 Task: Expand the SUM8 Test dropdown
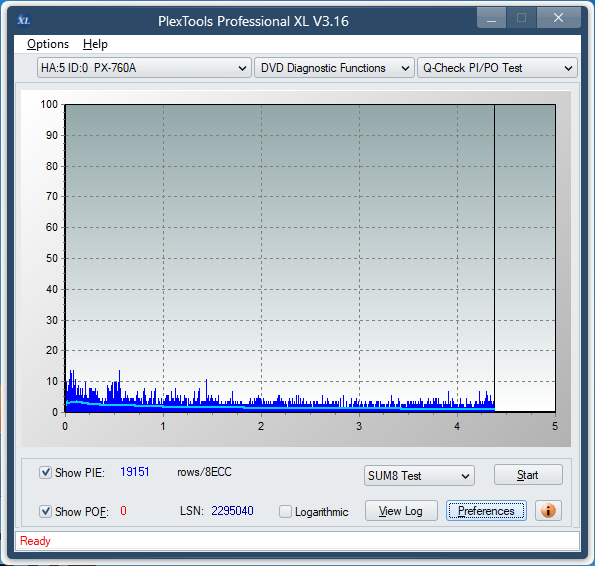419,476
